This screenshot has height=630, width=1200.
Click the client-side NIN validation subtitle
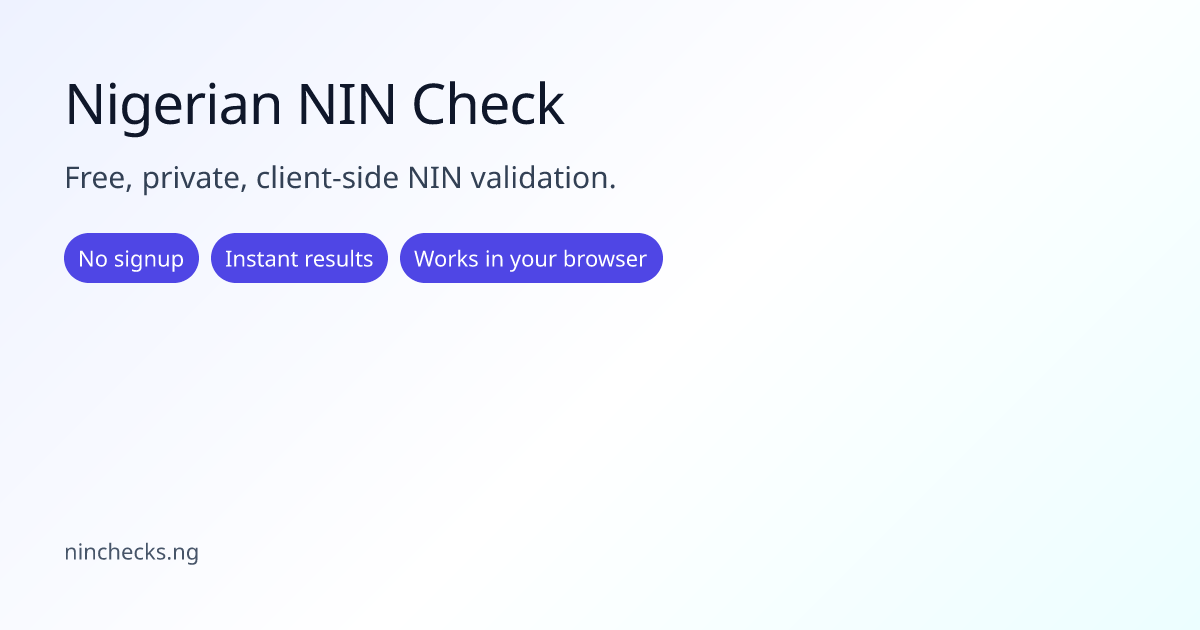click(340, 179)
